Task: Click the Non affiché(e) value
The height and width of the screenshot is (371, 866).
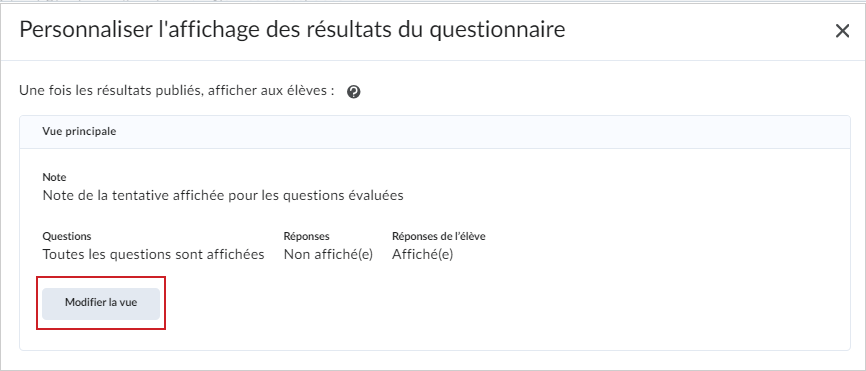Action: coord(329,255)
